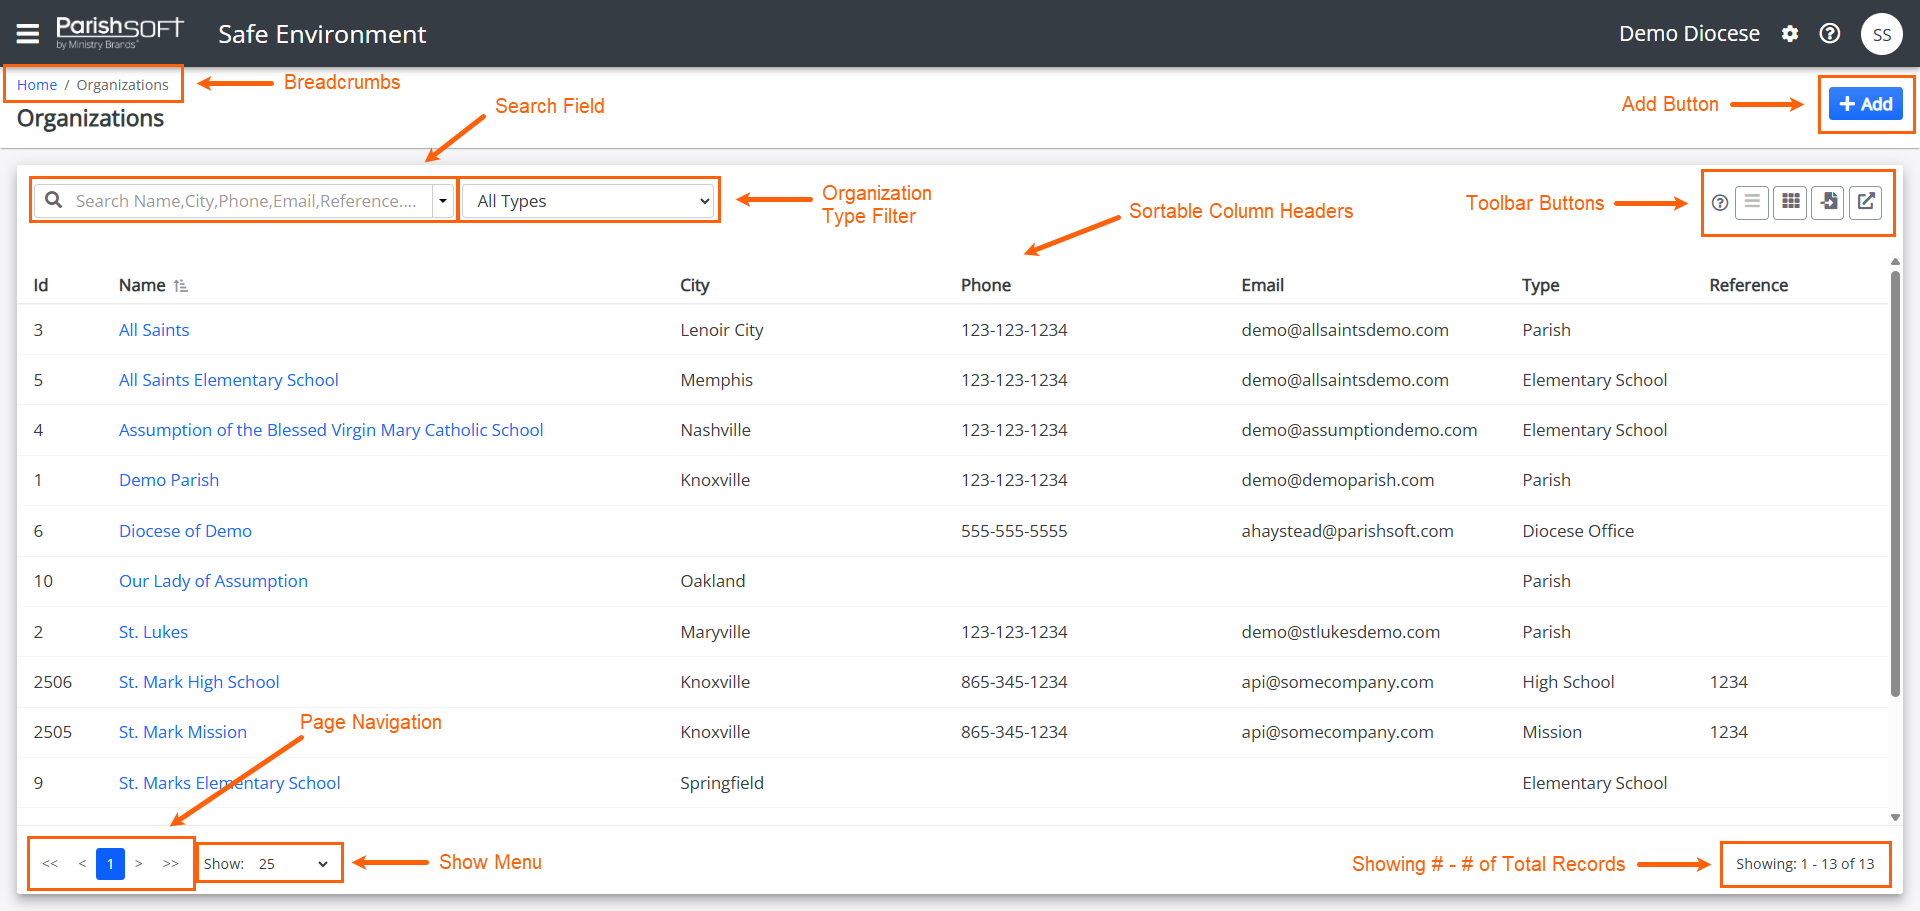Click the Maryville city cell
Image resolution: width=1920 pixels, height=911 pixels.
pos(715,632)
